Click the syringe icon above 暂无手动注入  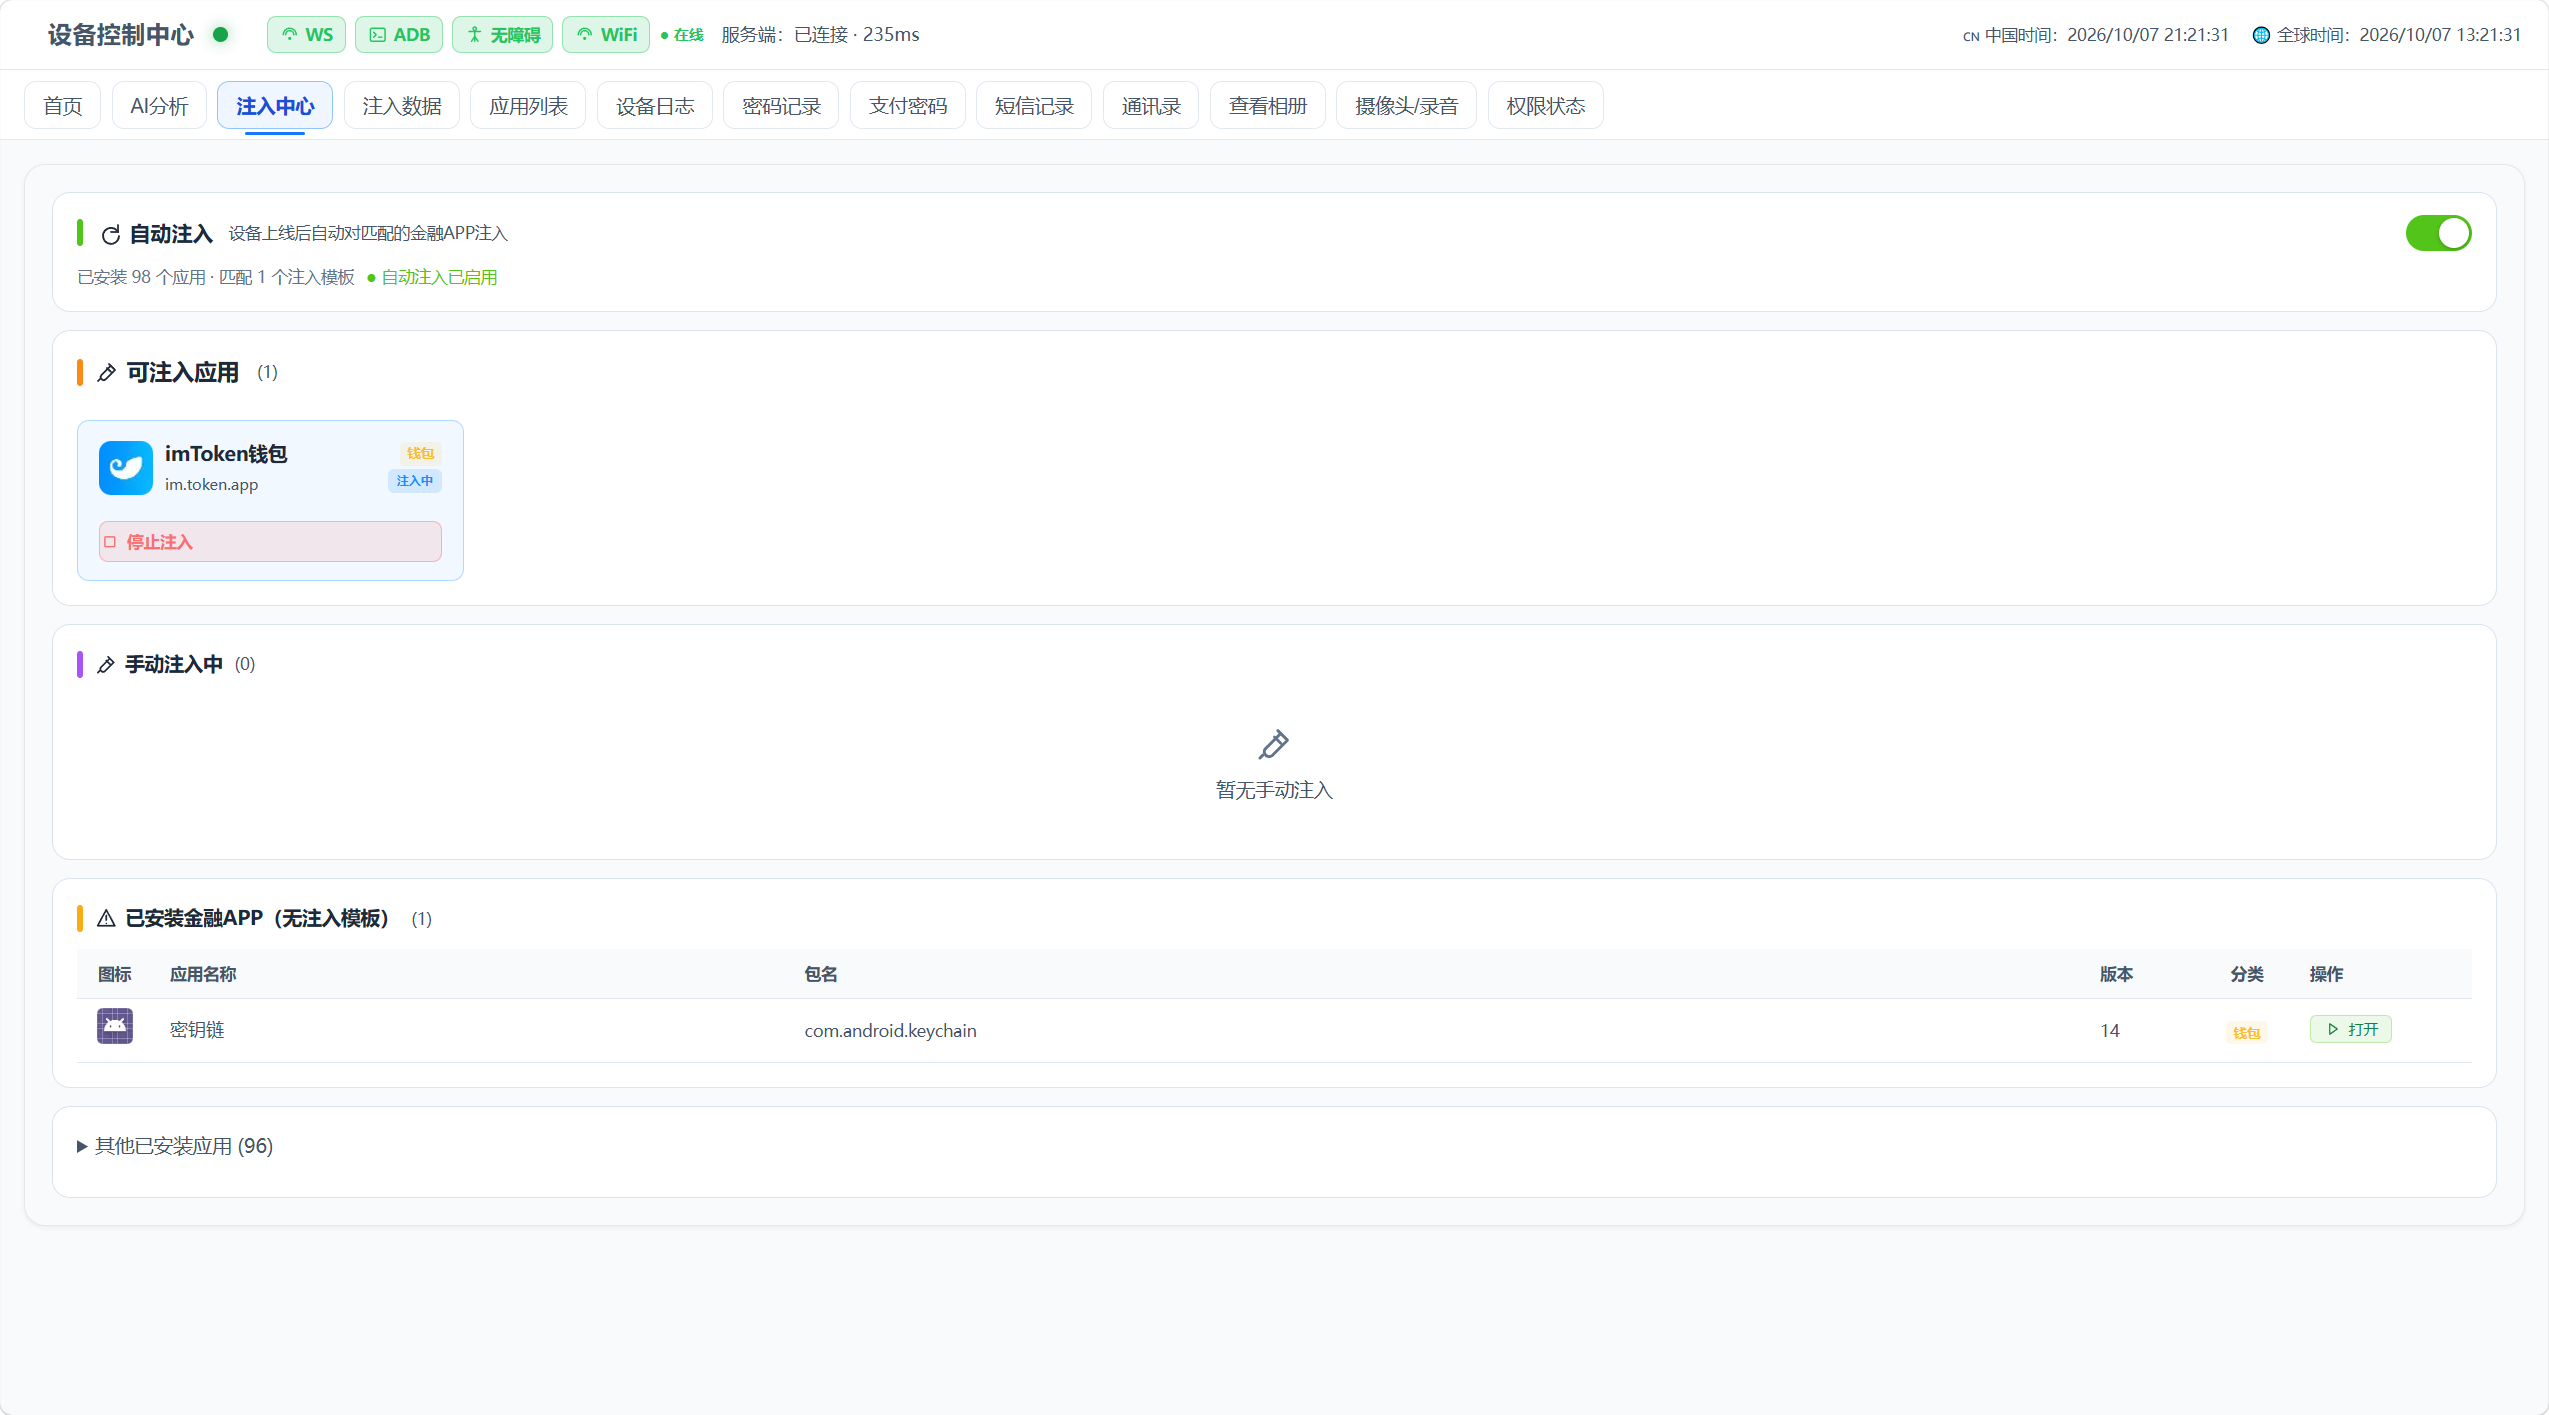[x=1274, y=745]
